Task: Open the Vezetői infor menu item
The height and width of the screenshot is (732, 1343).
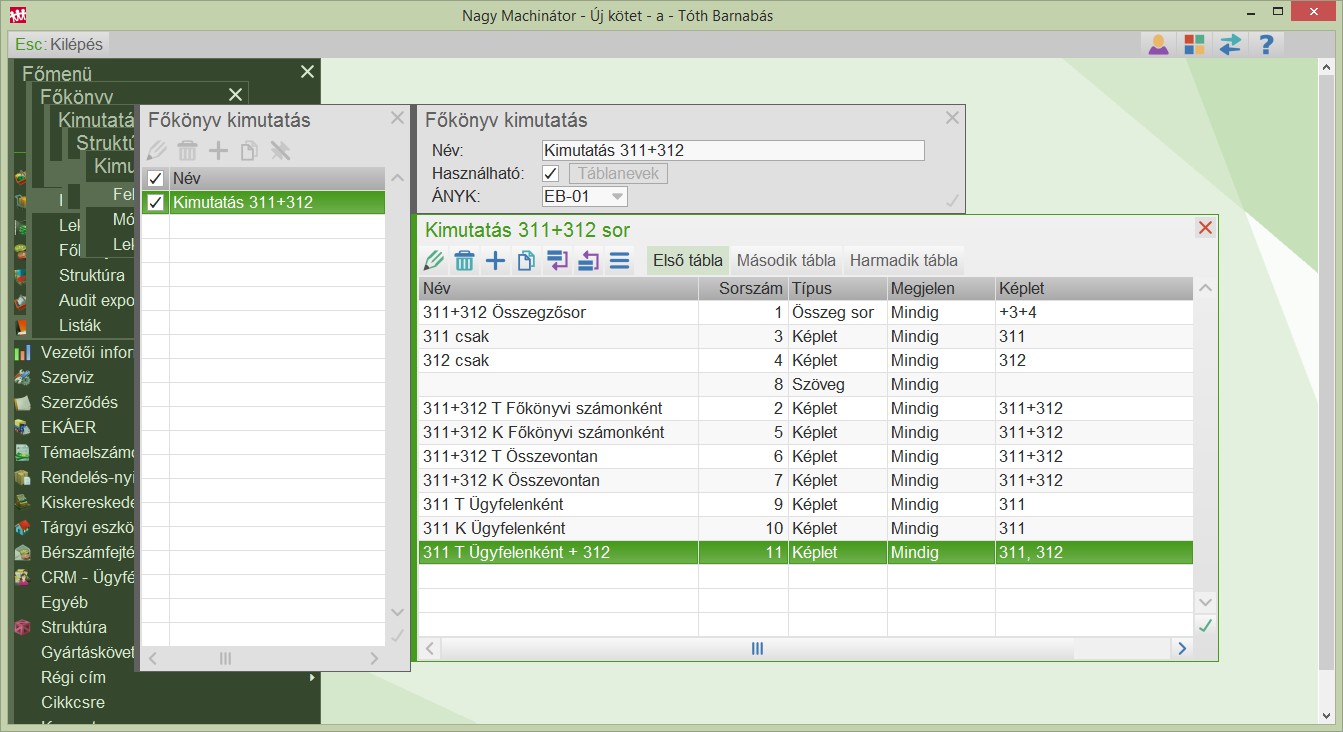Action: coord(86,352)
